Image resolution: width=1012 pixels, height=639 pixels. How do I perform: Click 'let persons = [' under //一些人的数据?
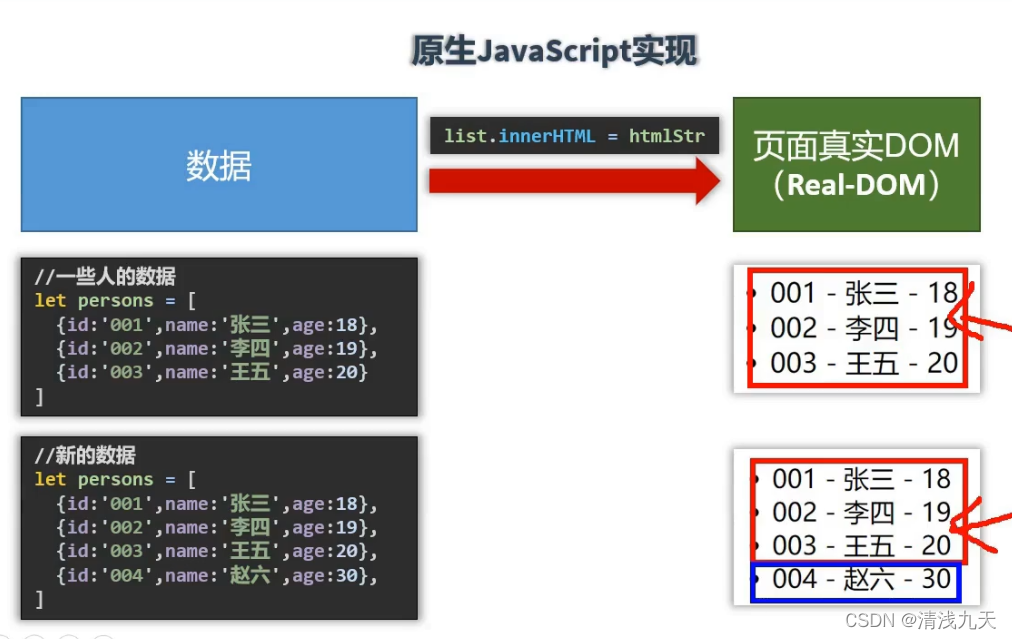115,301
